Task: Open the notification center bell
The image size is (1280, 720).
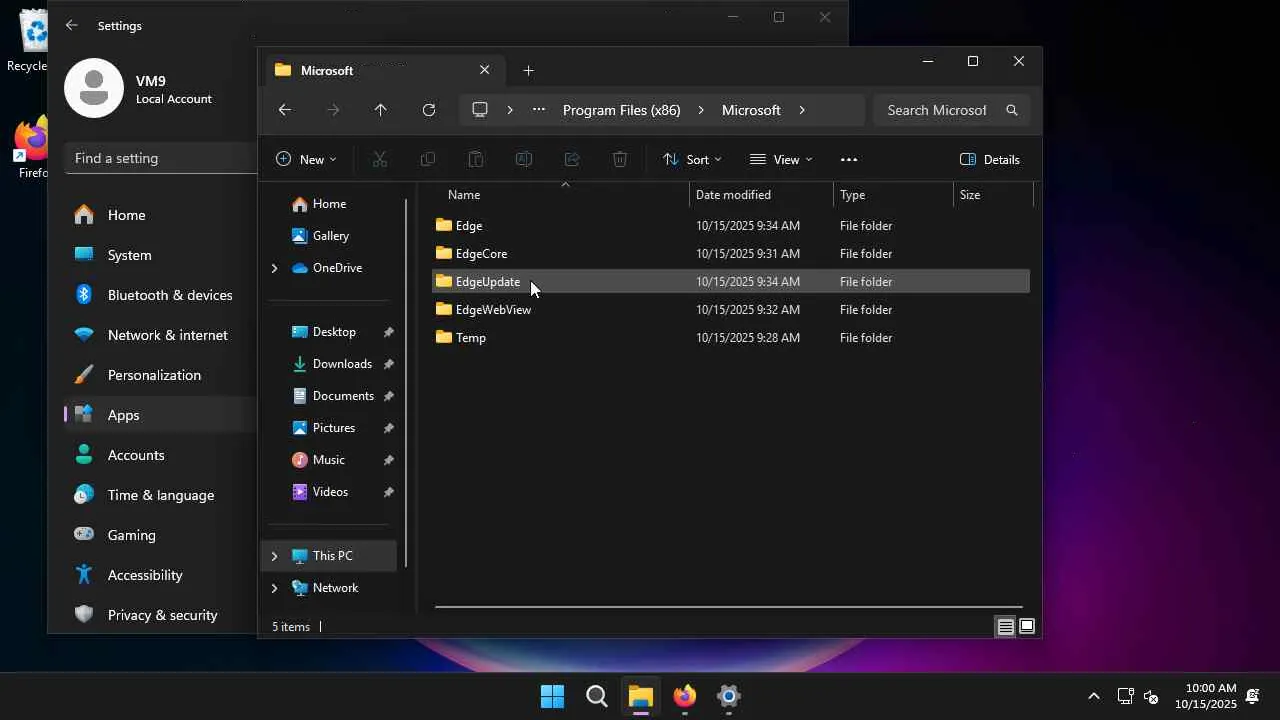Action: pos(1253,696)
